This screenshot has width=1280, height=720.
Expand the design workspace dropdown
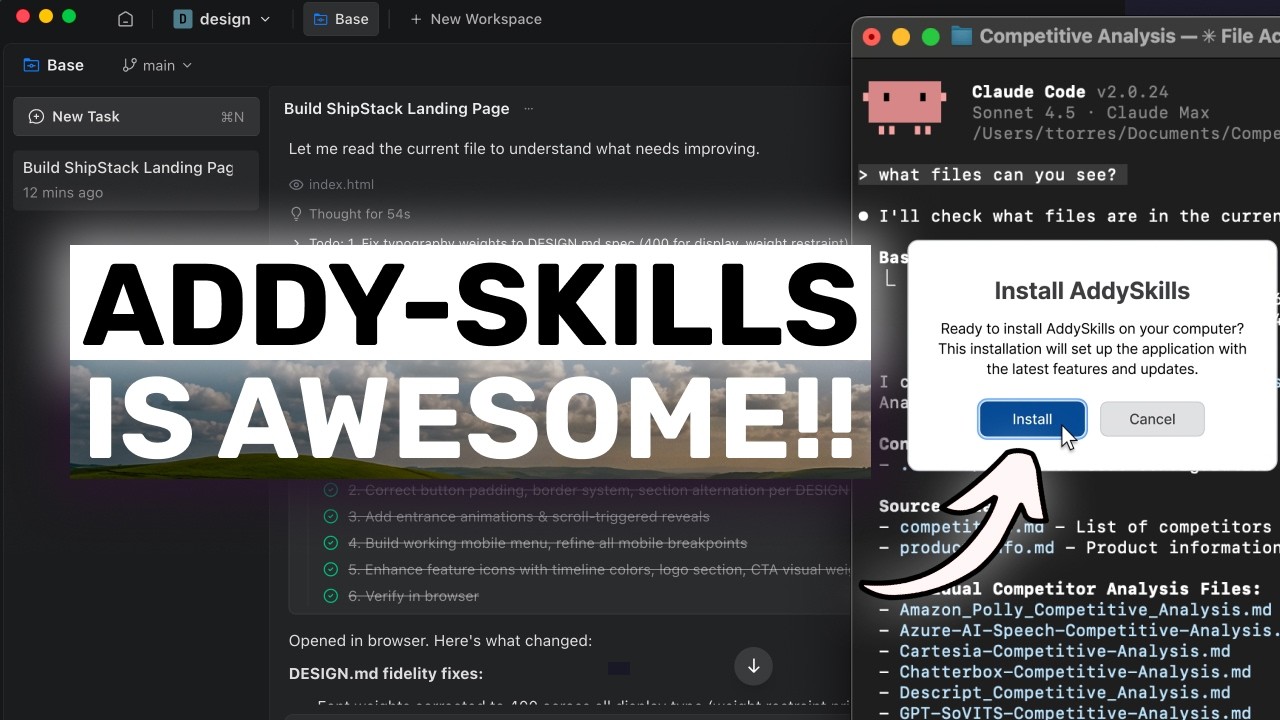pyautogui.click(x=222, y=19)
